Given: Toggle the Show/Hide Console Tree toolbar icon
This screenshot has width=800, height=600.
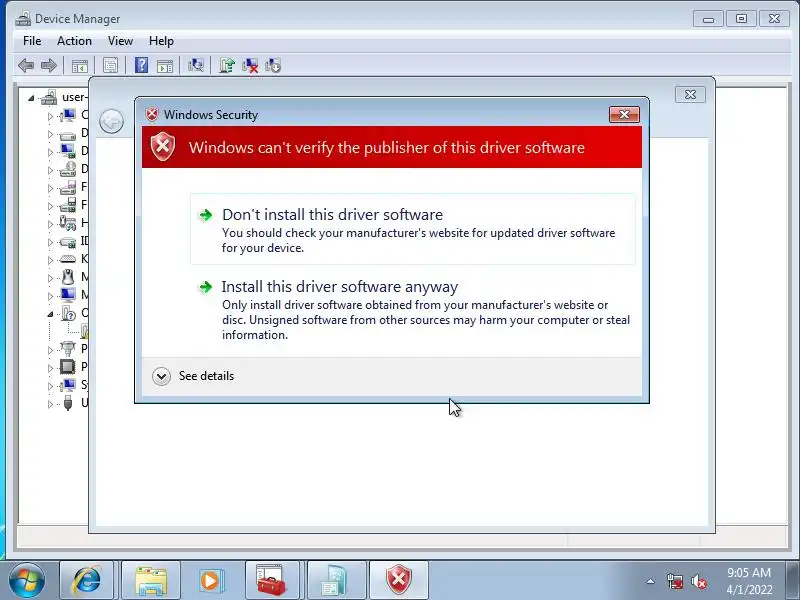Looking at the screenshot, I should (x=80, y=66).
